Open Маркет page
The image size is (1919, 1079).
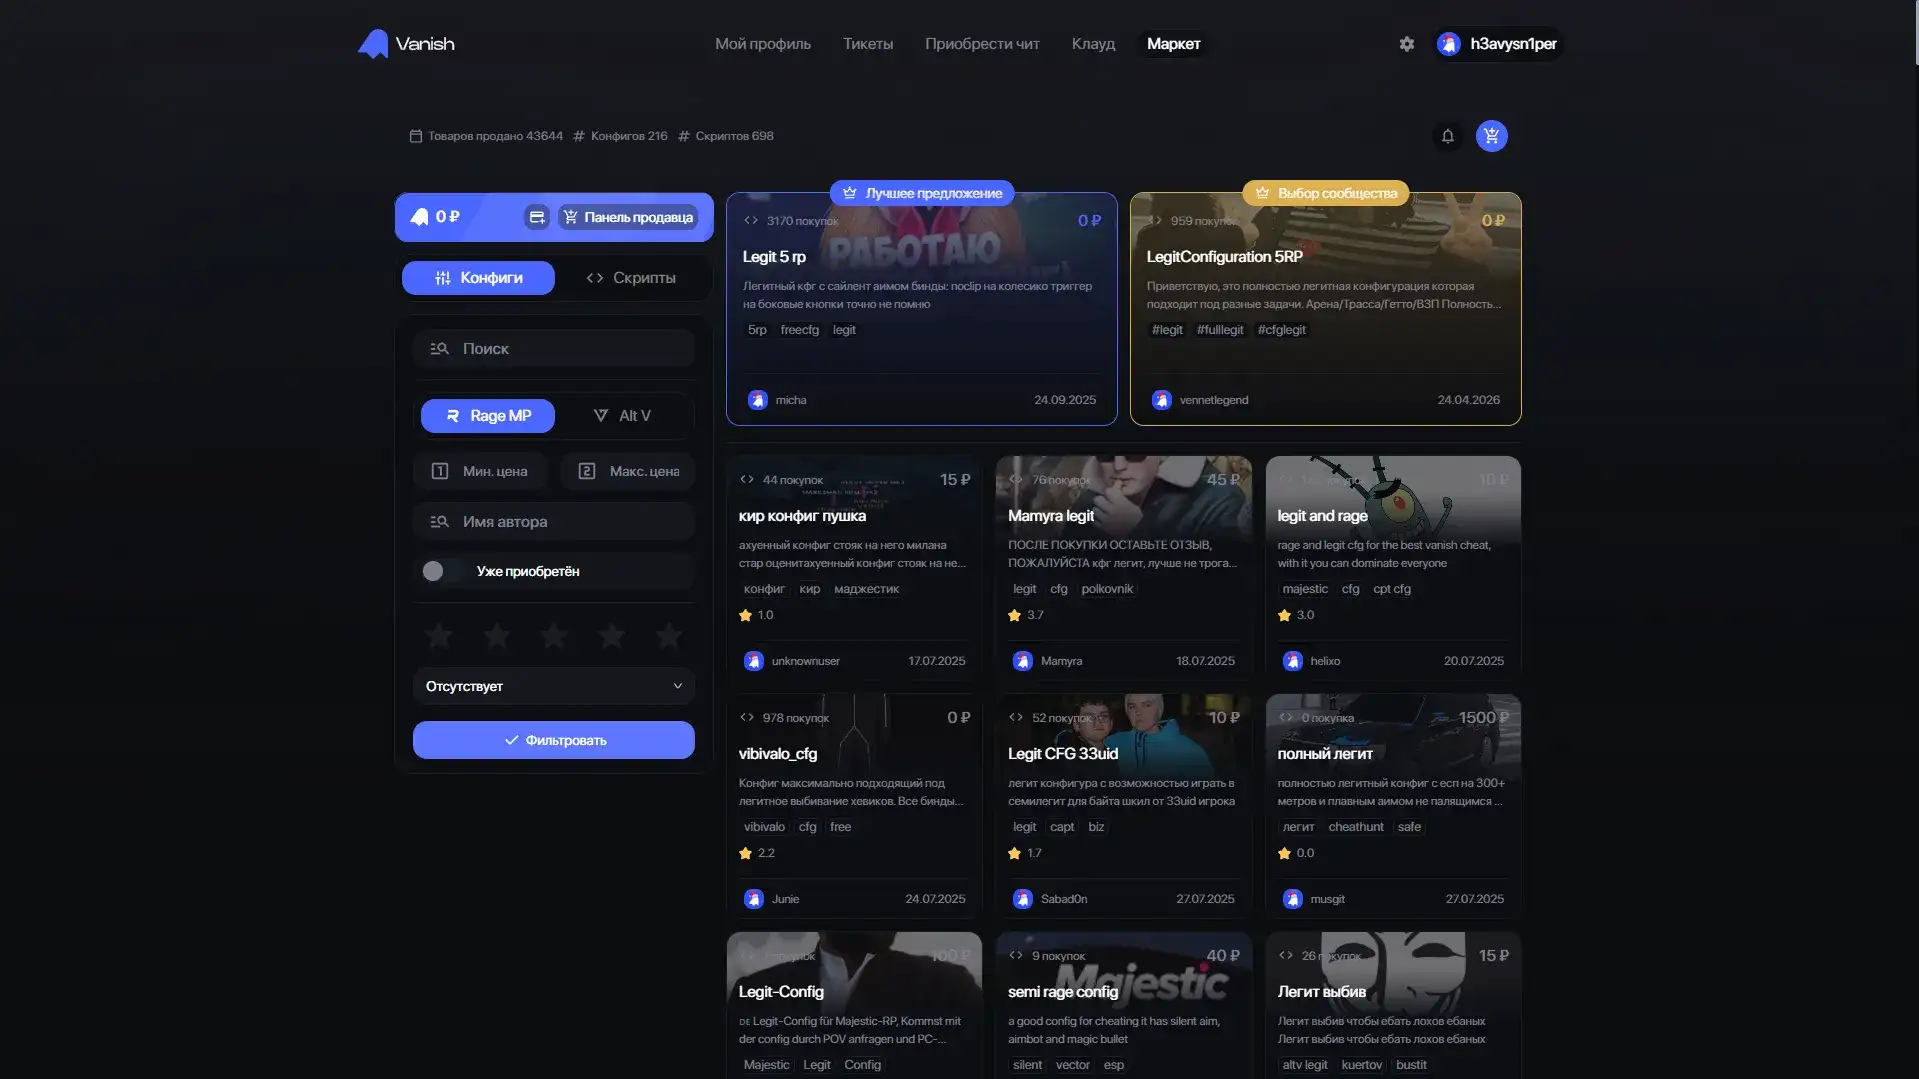click(1173, 44)
